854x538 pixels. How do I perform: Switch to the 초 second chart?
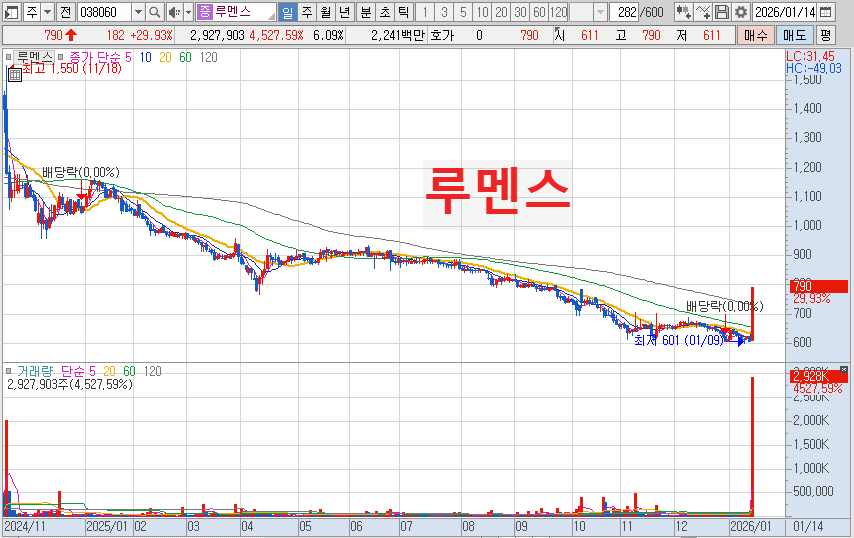point(385,11)
